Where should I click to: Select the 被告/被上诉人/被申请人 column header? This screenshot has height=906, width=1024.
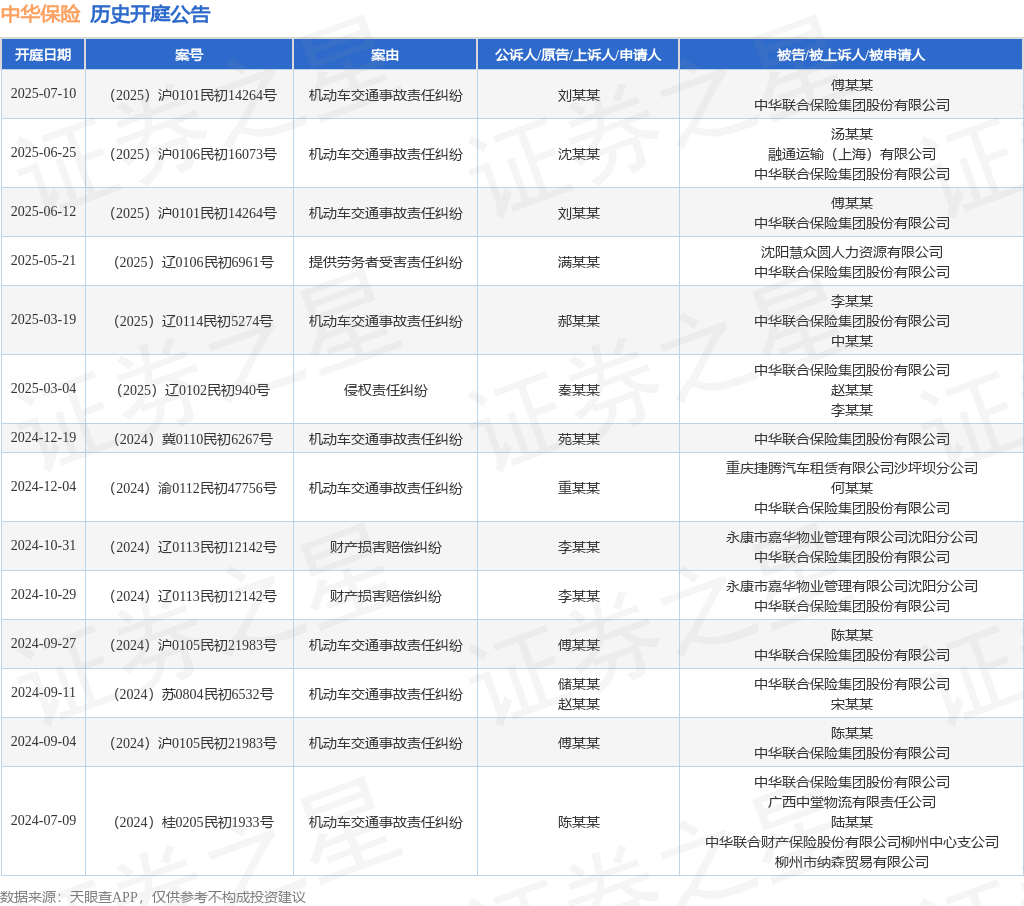851,55
